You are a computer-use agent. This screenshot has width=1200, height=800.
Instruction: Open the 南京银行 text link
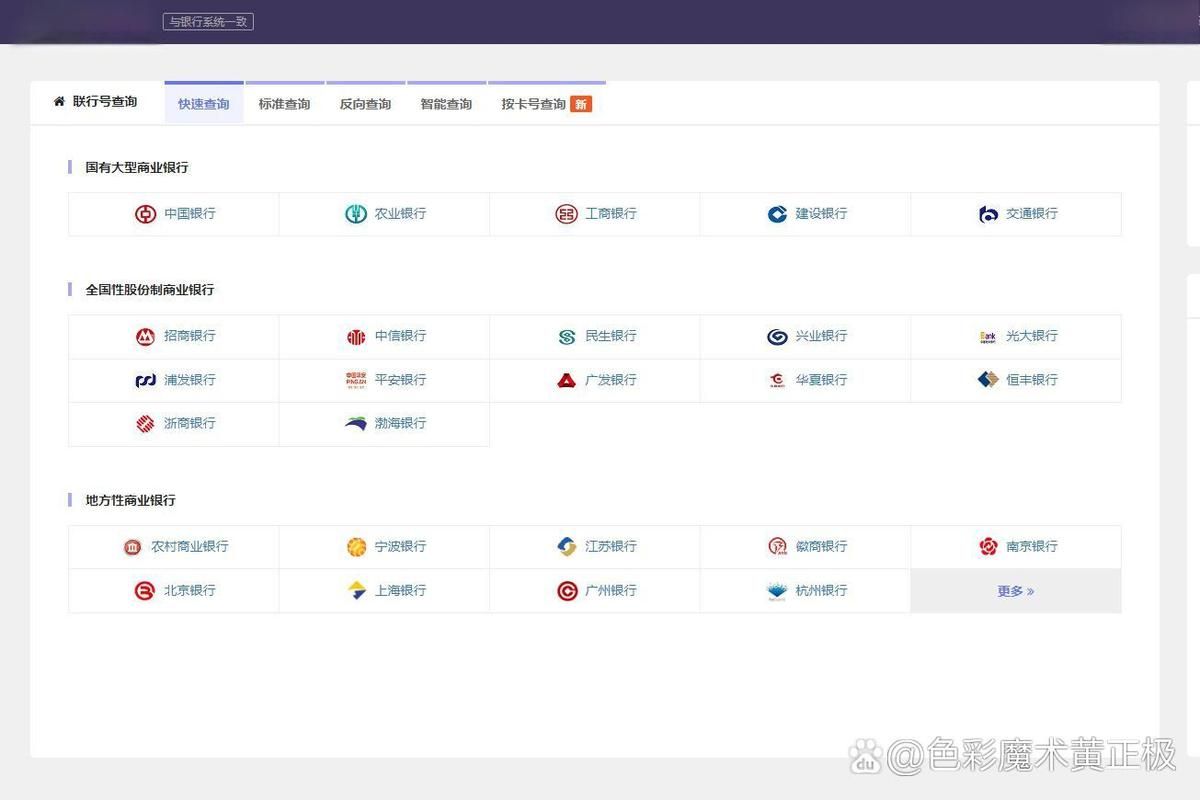click(x=1032, y=547)
